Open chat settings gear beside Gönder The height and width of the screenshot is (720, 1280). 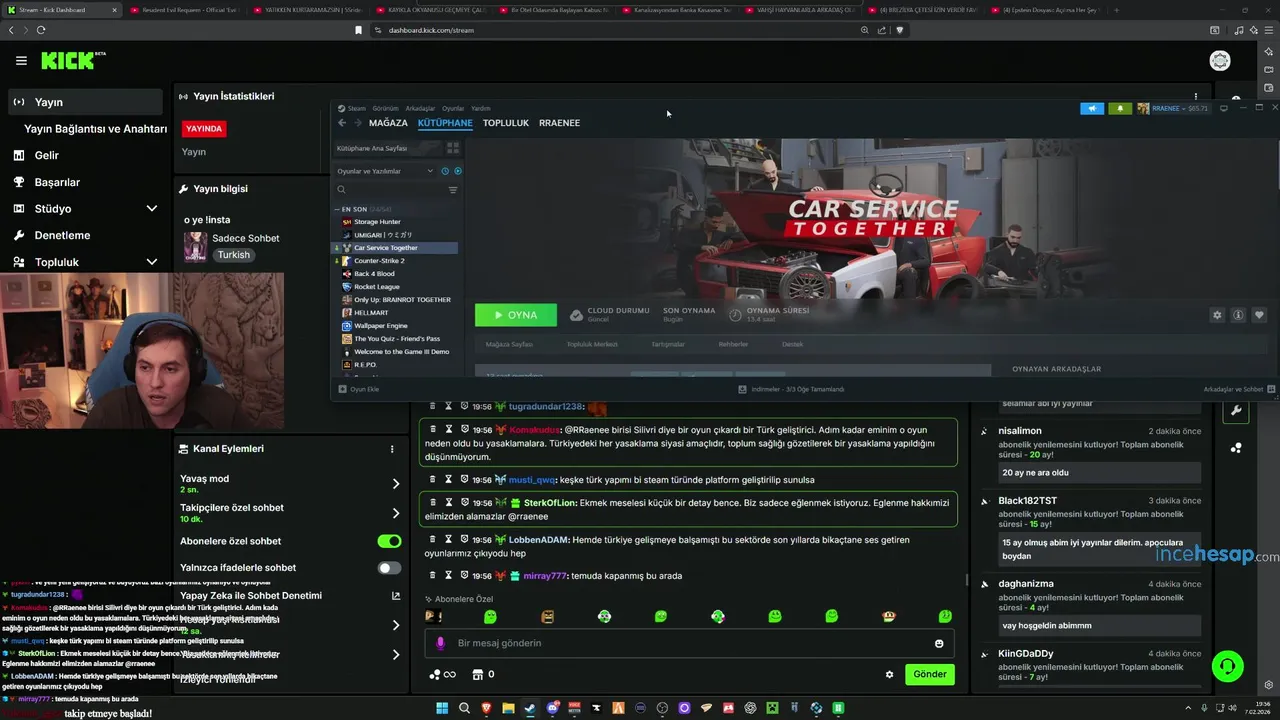pos(889,674)
